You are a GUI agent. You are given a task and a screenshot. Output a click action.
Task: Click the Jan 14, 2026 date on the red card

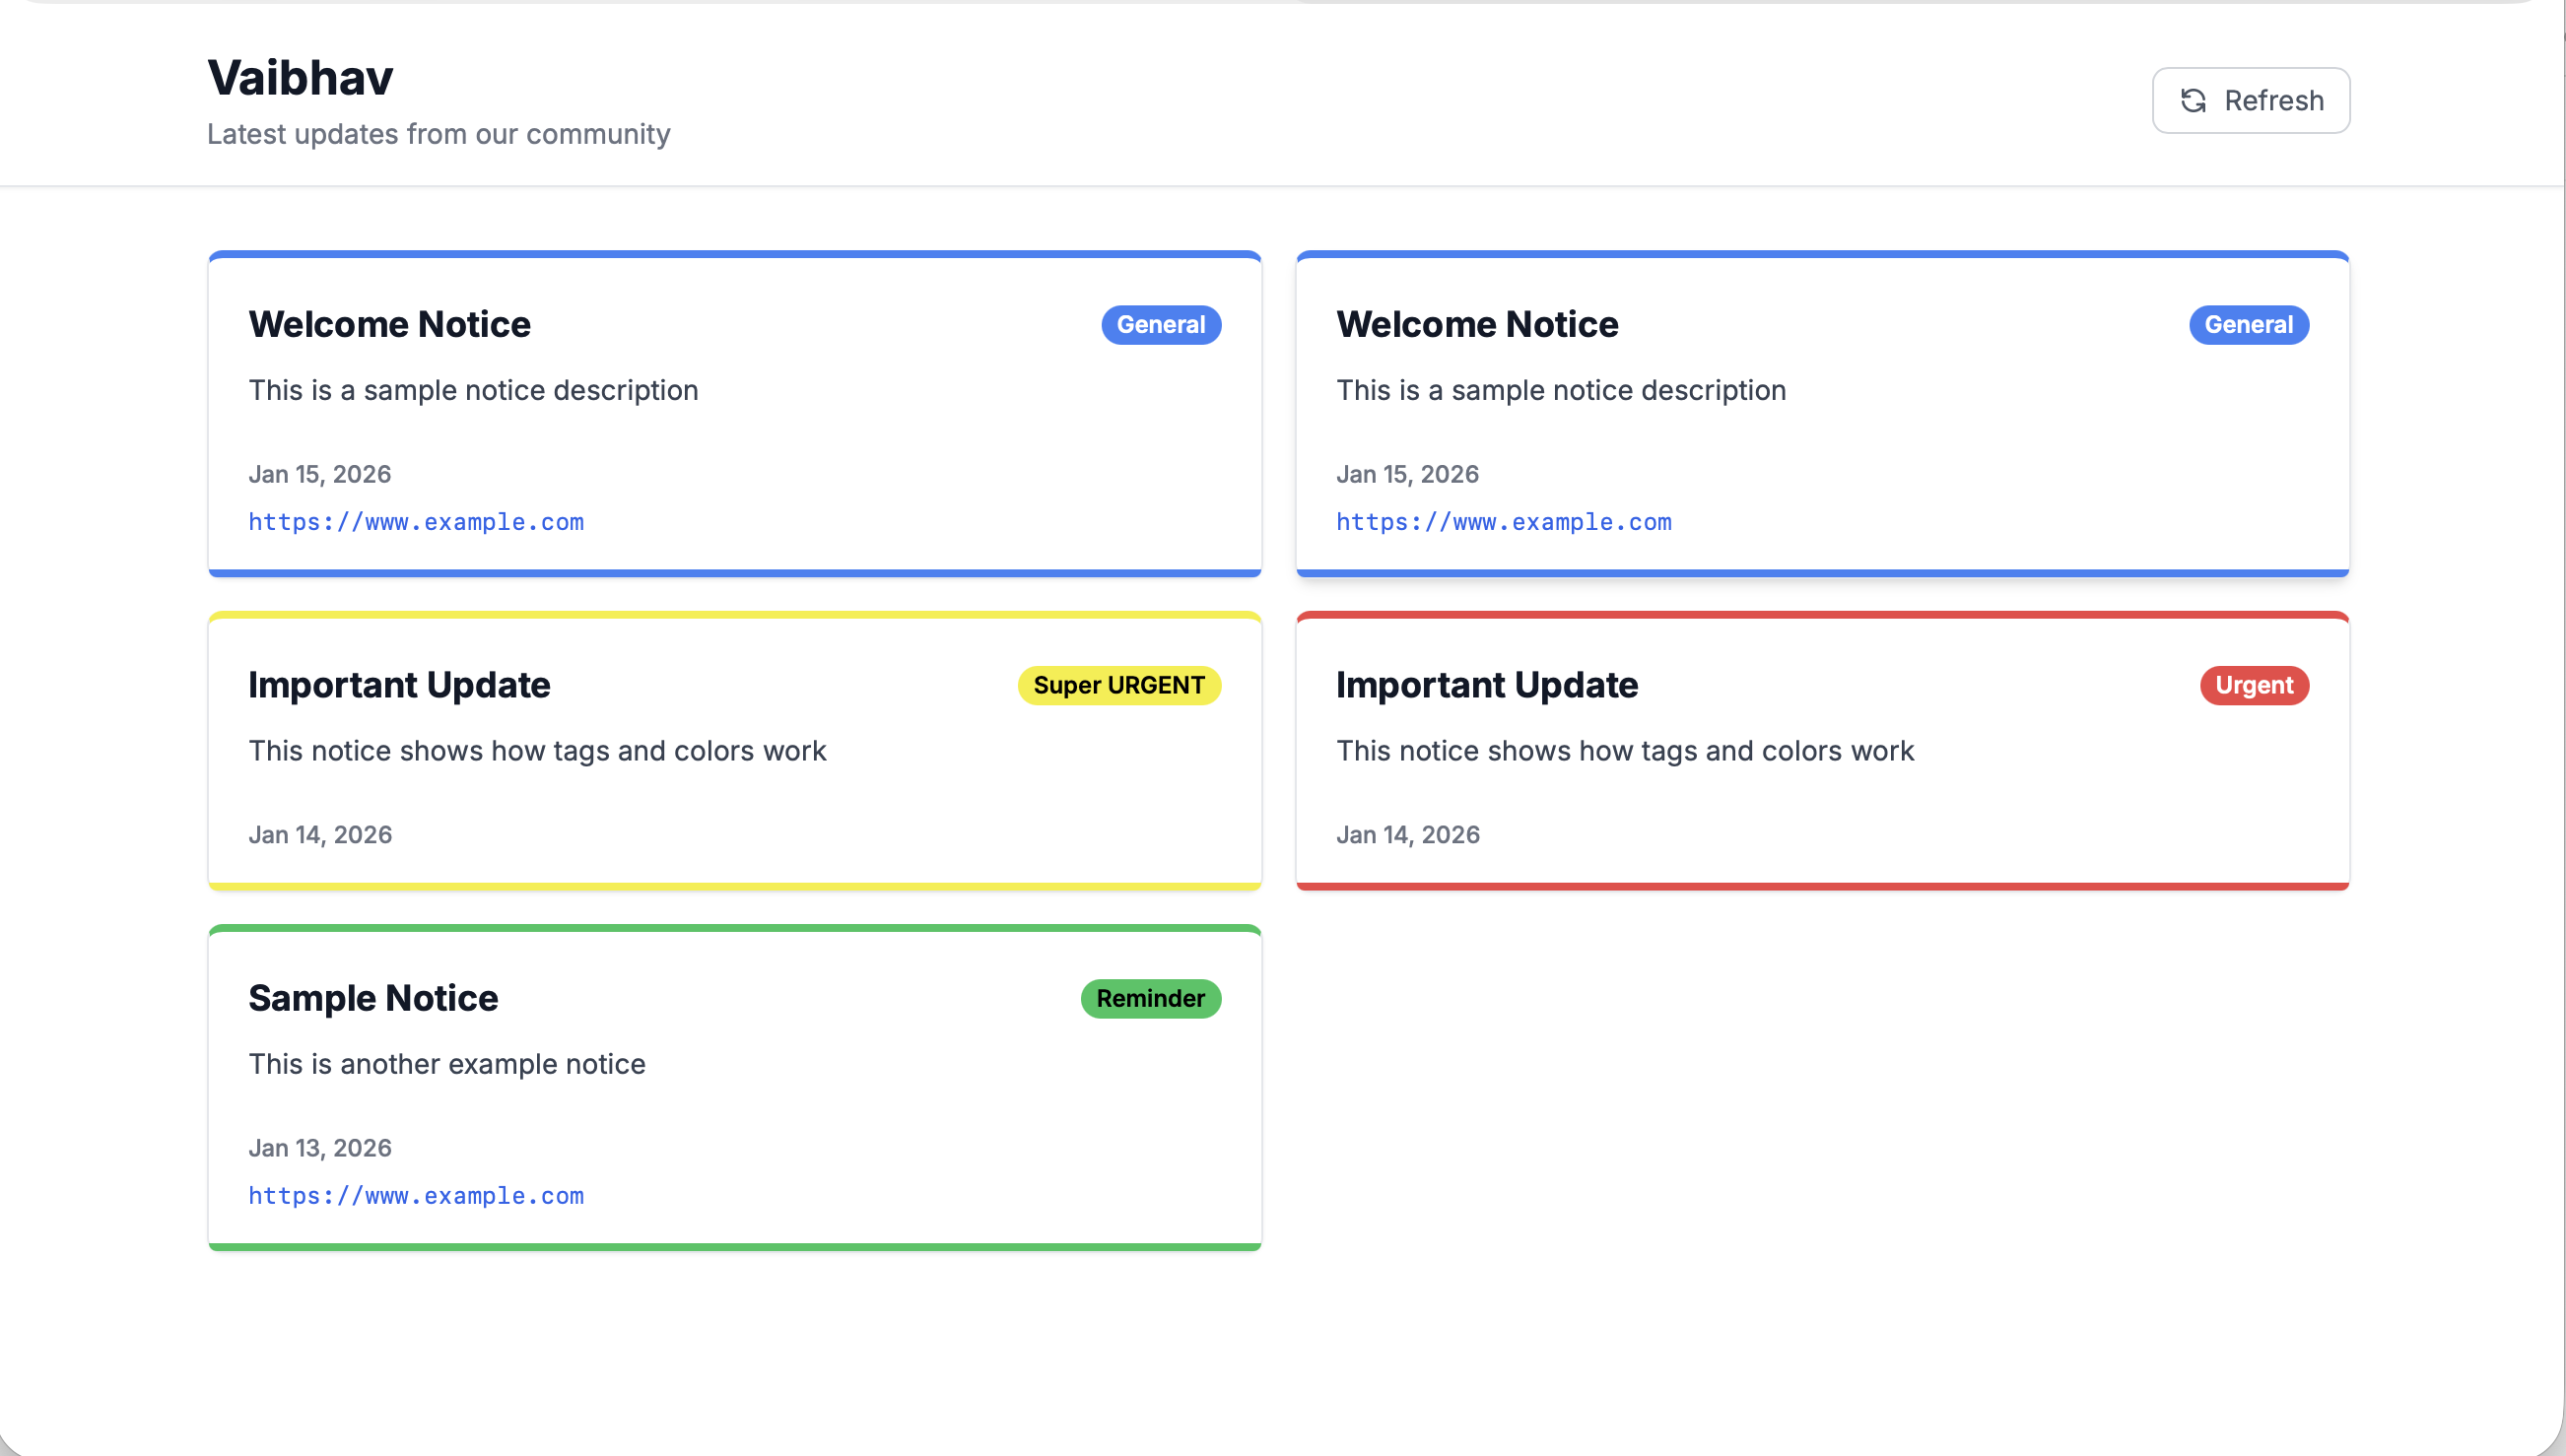[x=1407, y=835]
